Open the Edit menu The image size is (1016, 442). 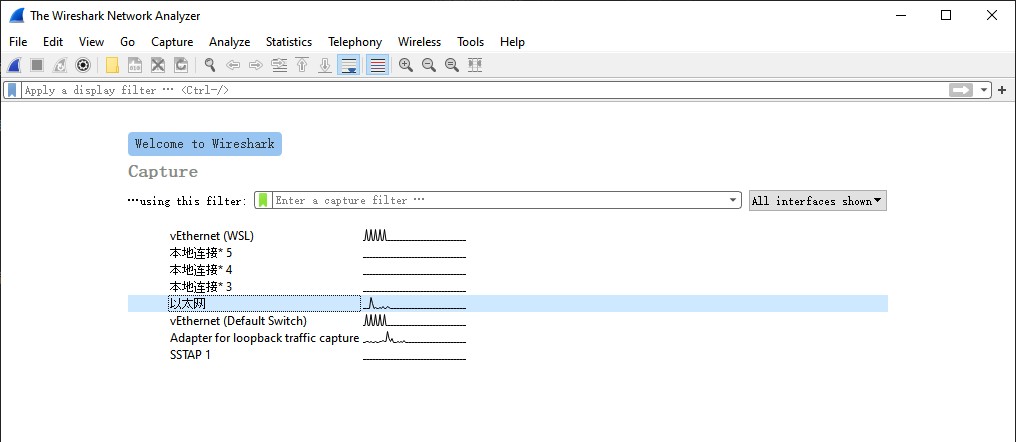coord(53,41)
